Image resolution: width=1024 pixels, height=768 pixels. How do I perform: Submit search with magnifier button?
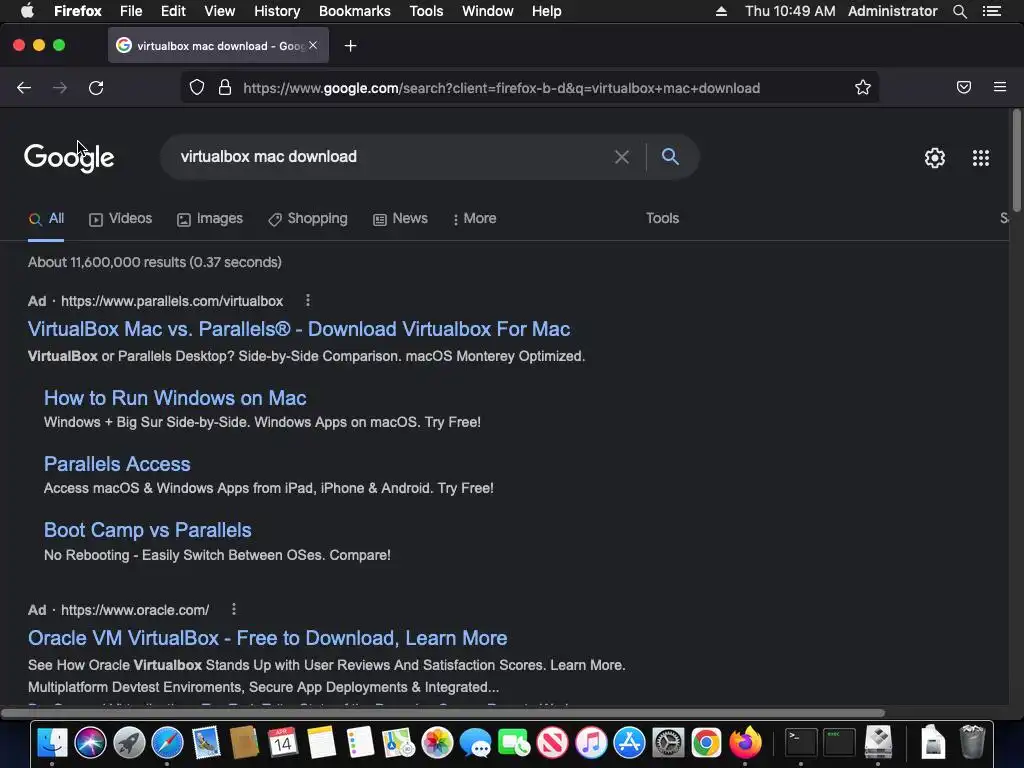click(x=670, y=157)
